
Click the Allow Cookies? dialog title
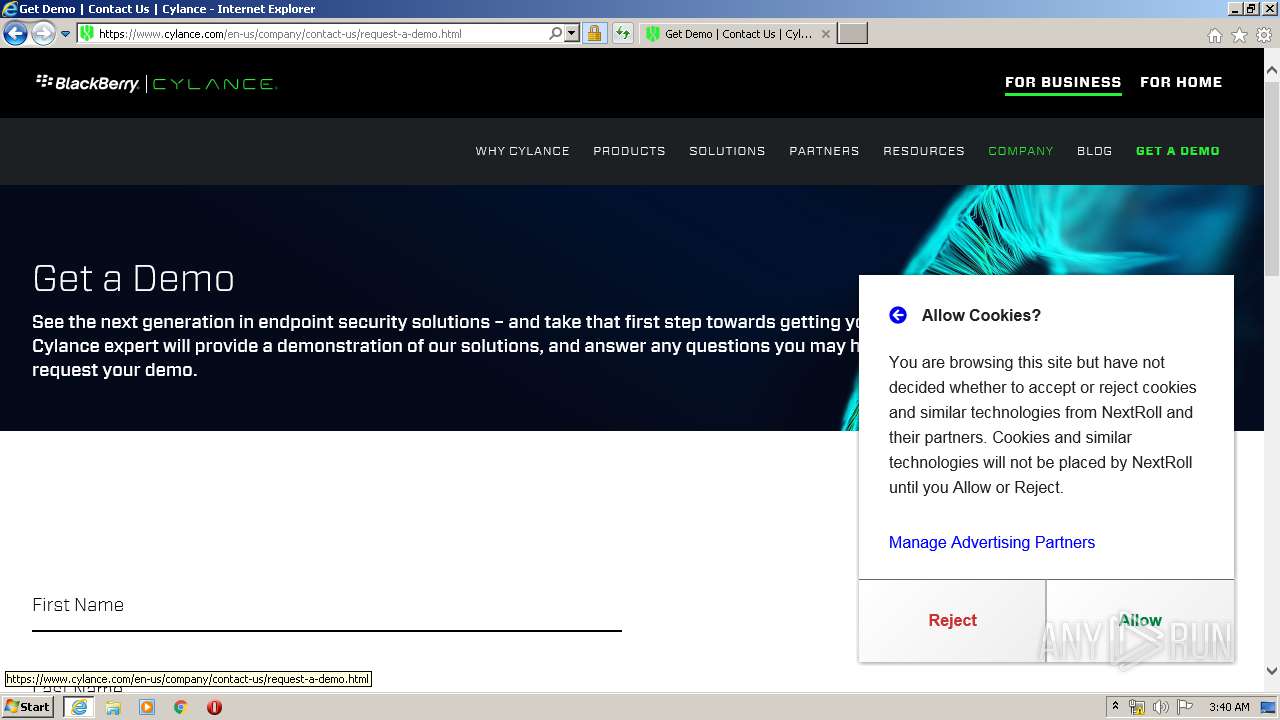[981, 315]
